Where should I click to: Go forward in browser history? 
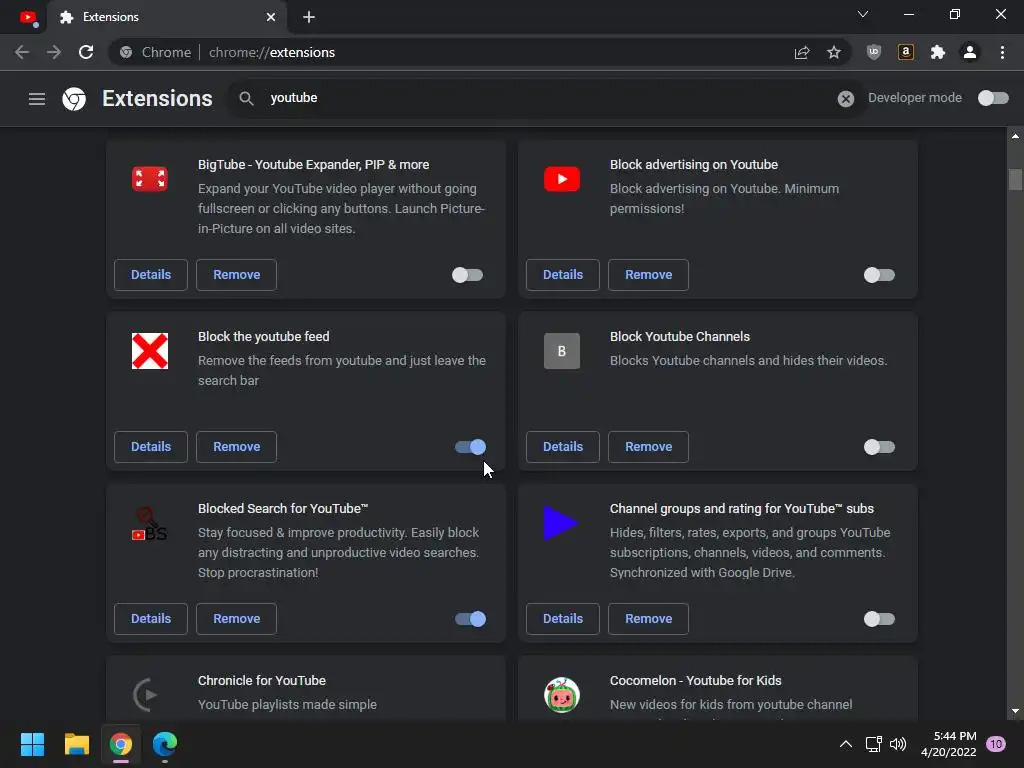click(54, 52)
